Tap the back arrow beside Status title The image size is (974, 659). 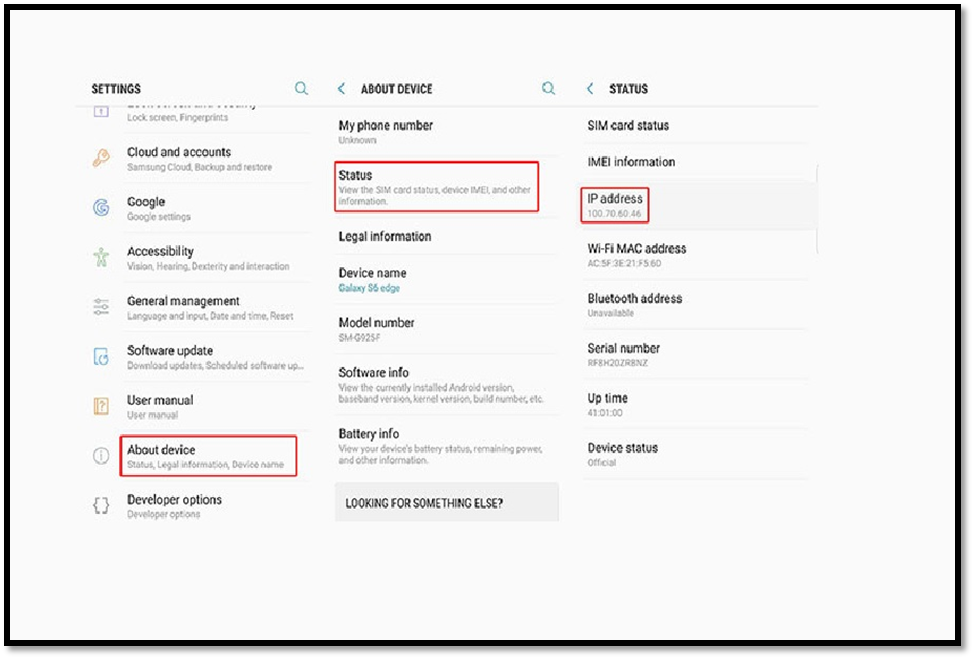[x=590, y=89]
